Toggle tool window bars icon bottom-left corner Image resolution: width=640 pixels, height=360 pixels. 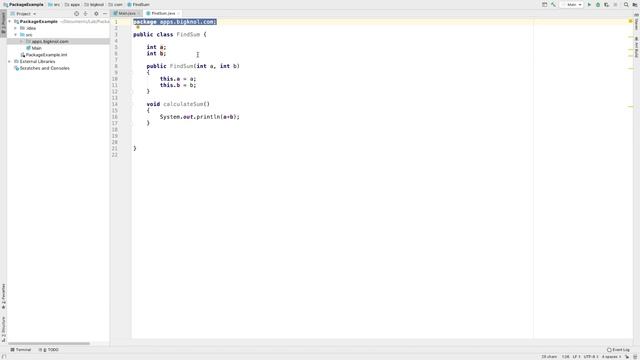(x=3, y=356)
